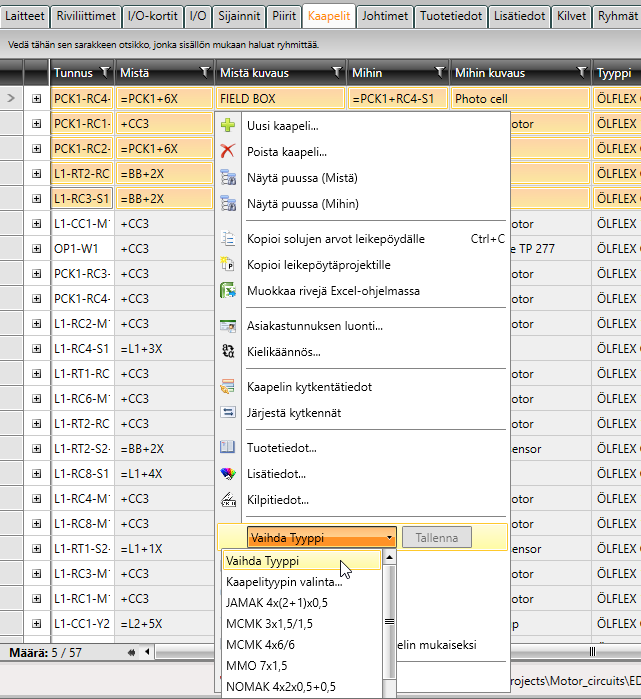Open the Tunnus column filter

[104, 73]
